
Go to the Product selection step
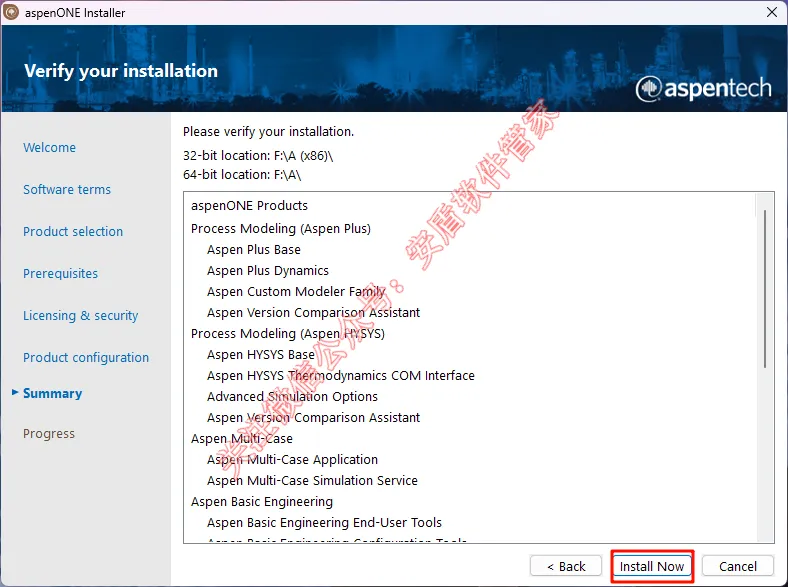point(73,231)
